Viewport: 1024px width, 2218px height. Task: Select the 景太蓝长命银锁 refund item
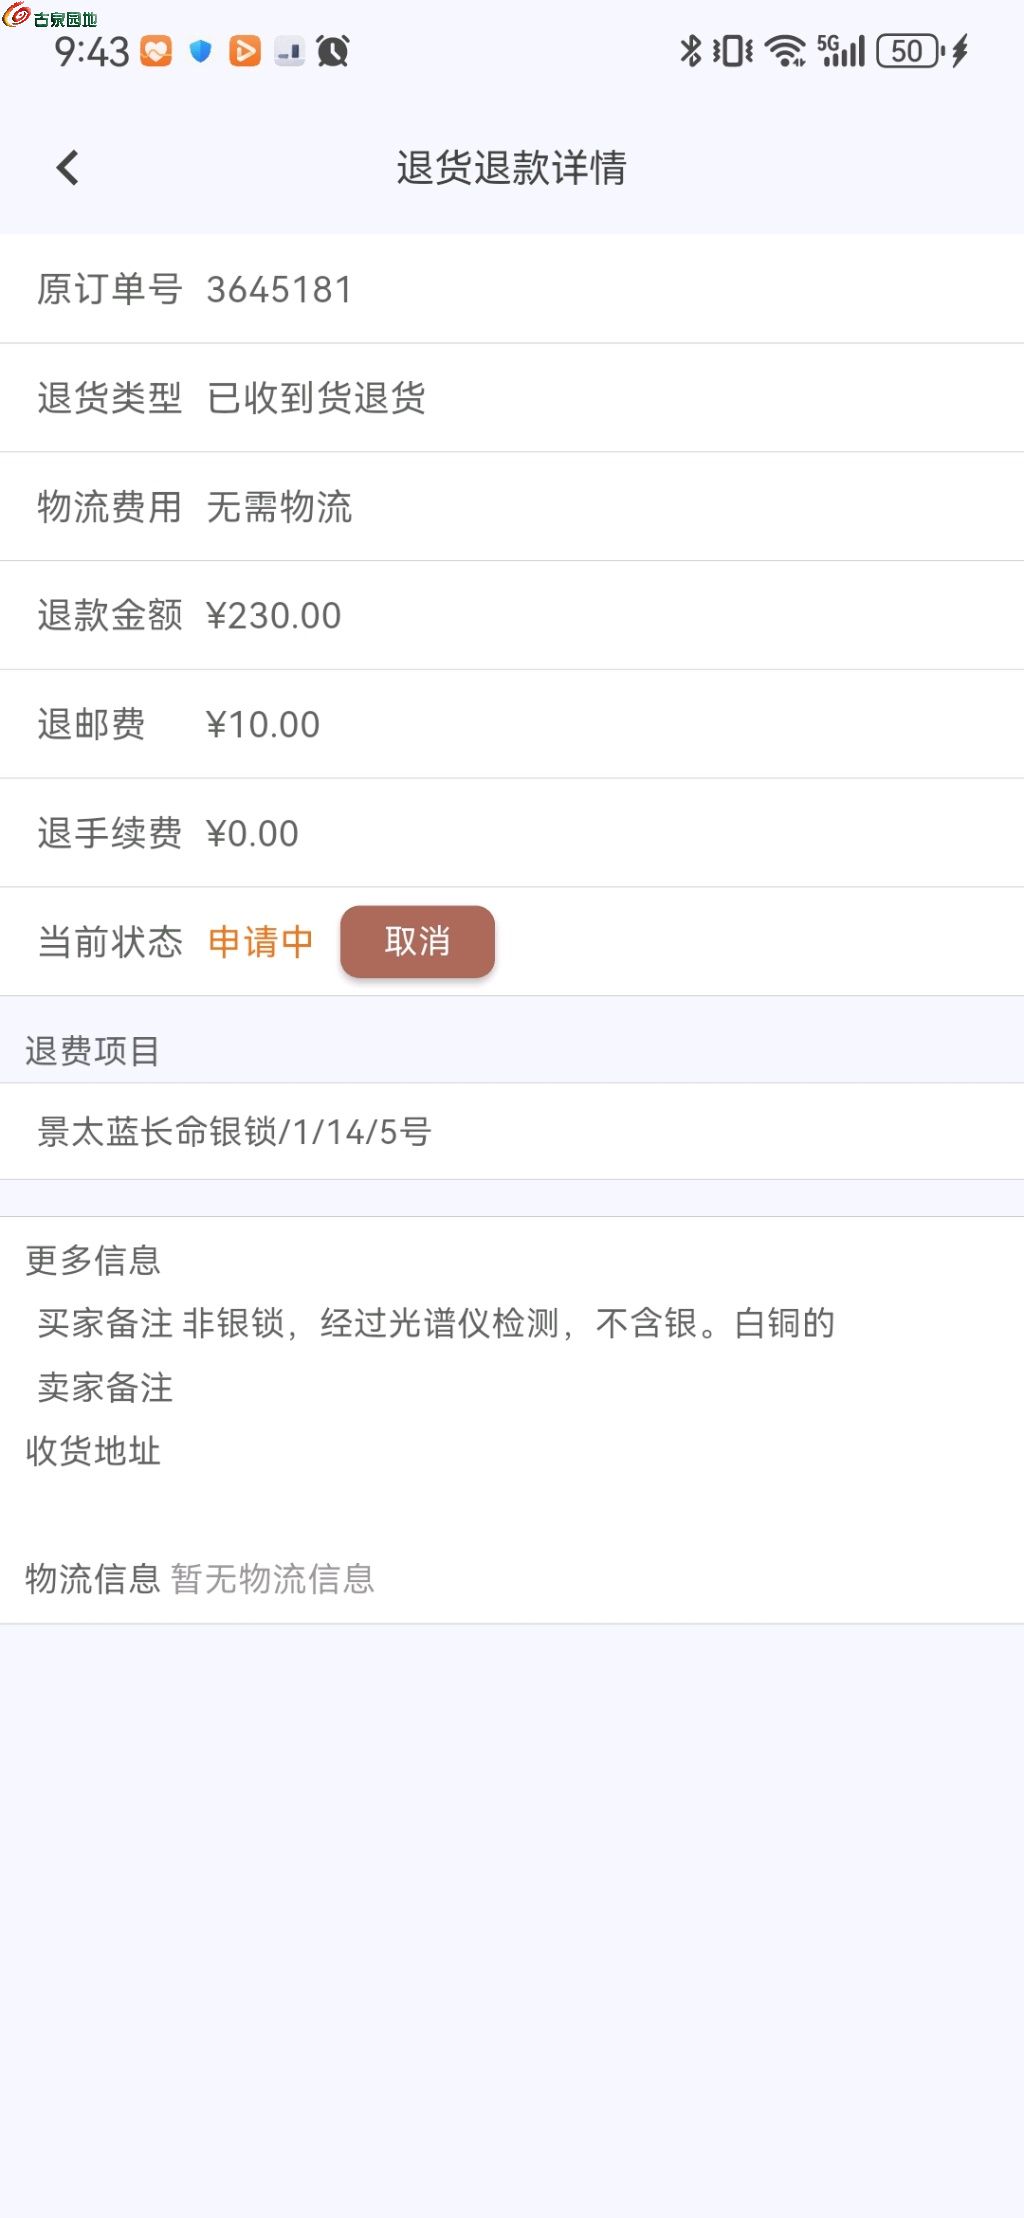coord(234,1132)
